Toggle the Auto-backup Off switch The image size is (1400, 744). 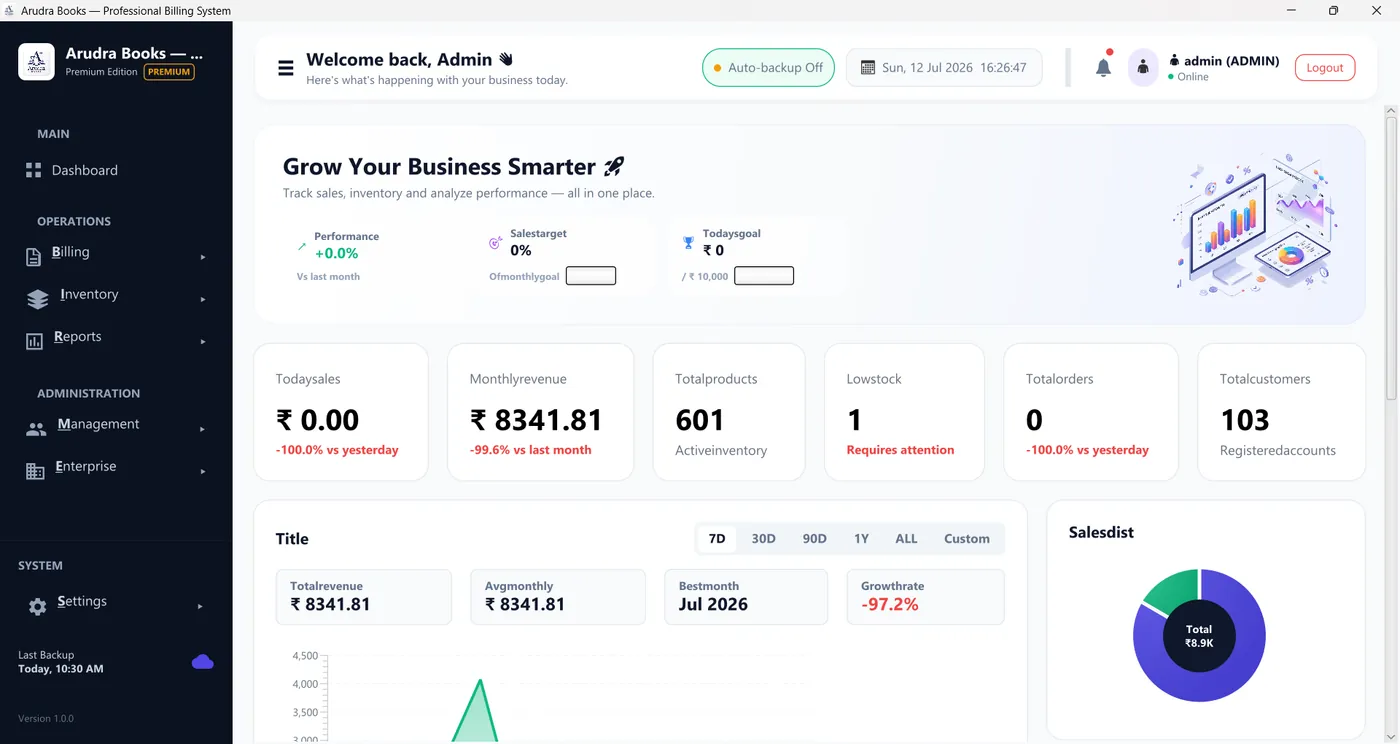(x=768, y=68)
